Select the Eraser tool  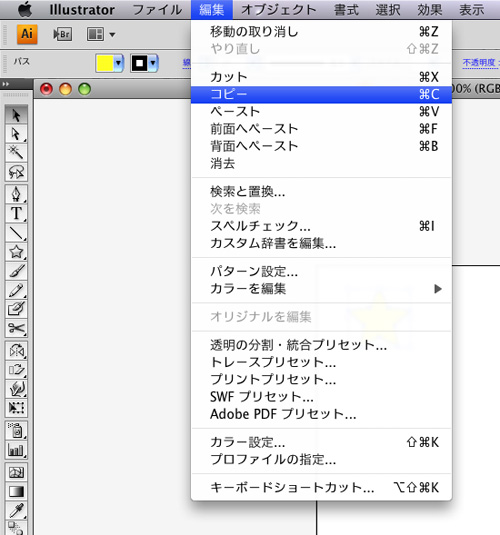(x=16, y=309)
